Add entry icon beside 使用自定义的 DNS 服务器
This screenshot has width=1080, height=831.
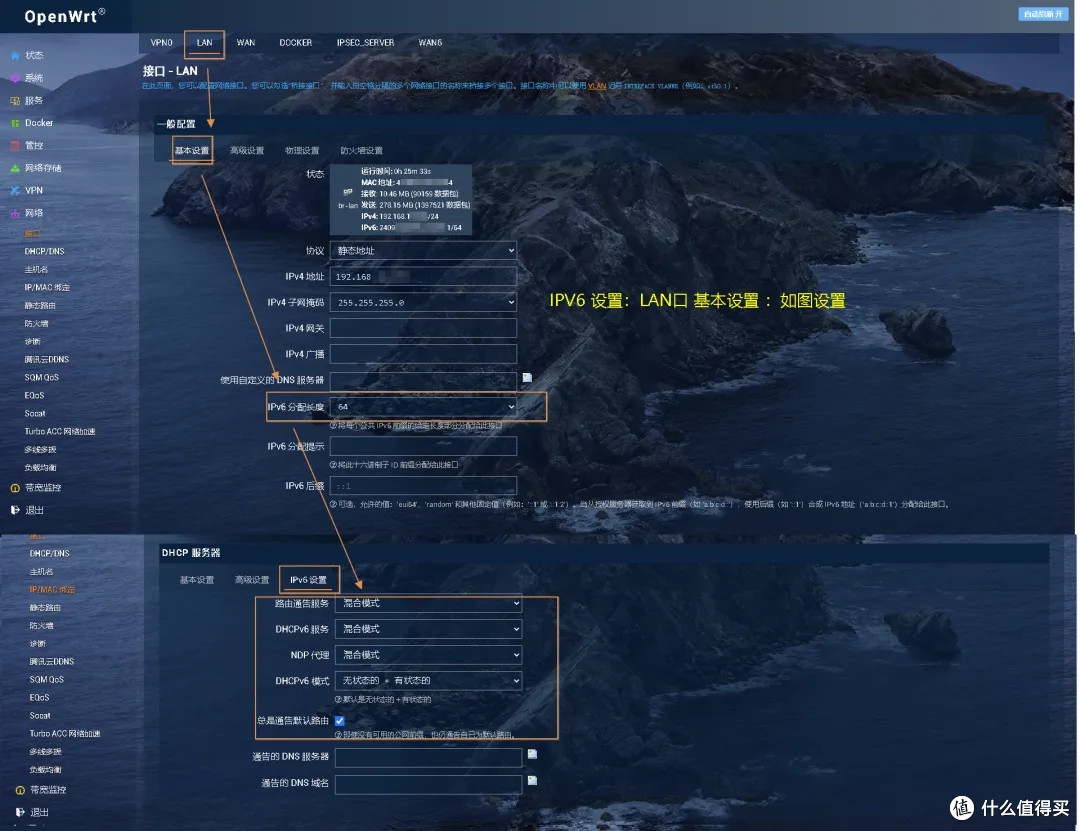pyautogui.click(x=527, y=378)
